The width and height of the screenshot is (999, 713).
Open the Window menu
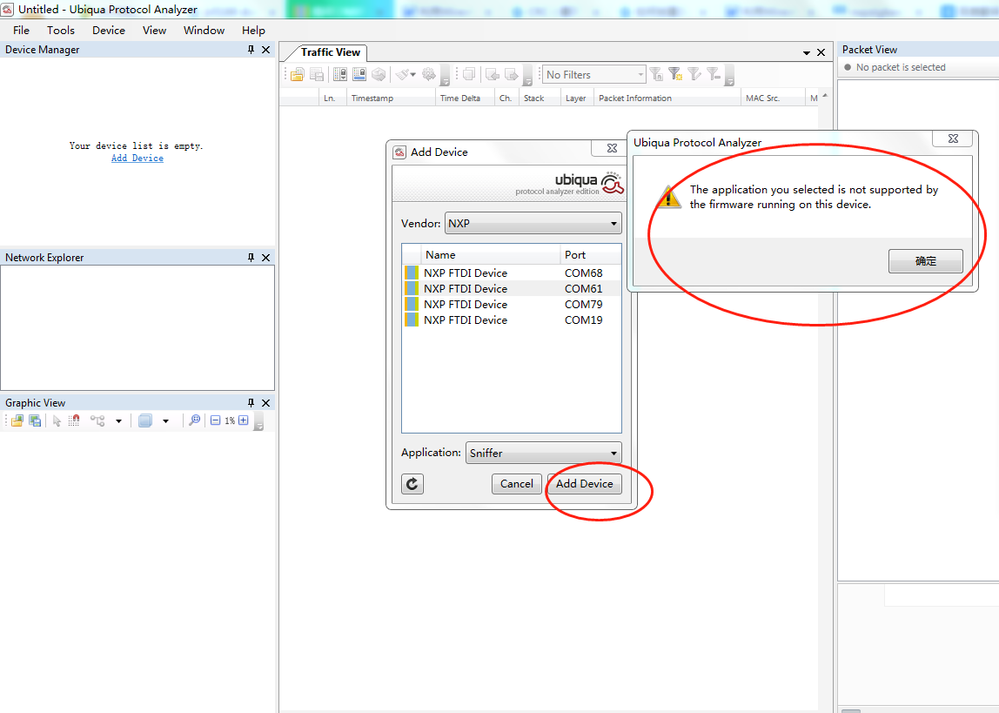click(204, 31)
